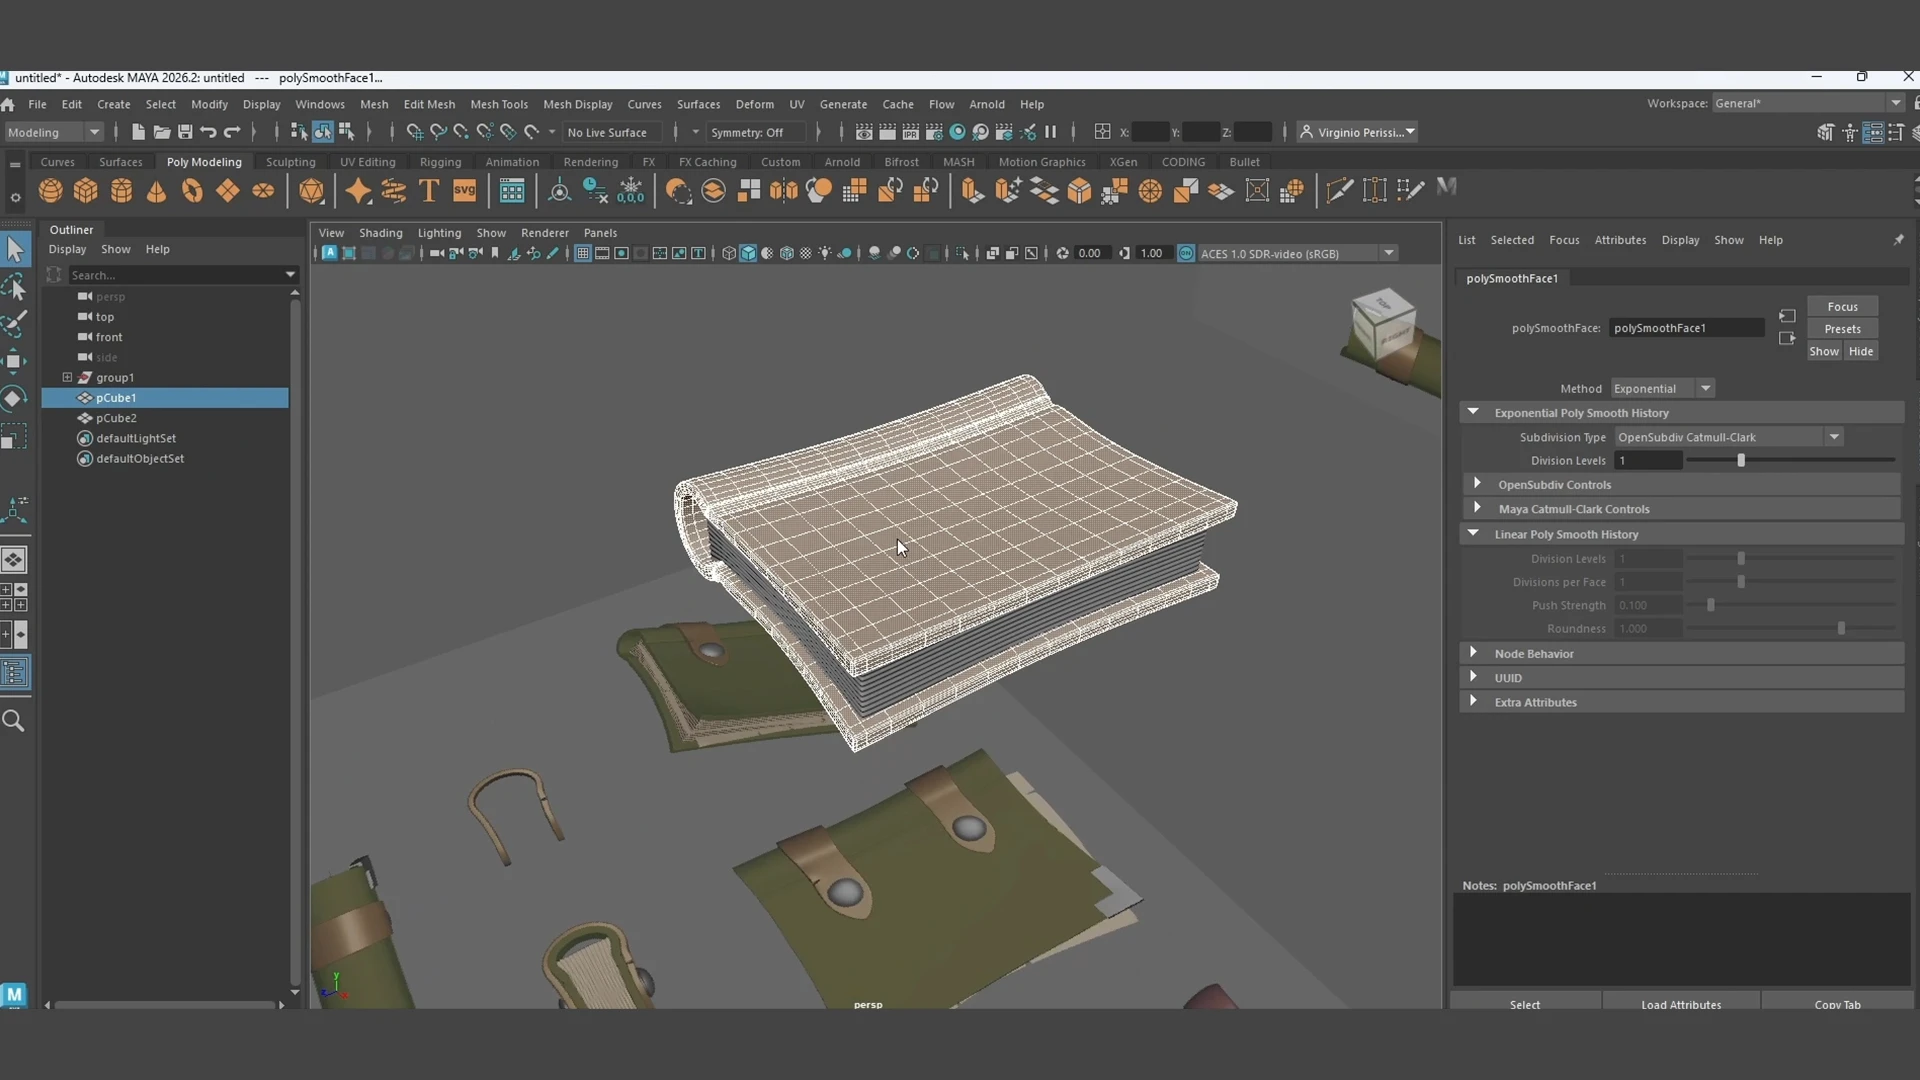The image size is (1920, 1080).
Task: Open the Mesh Tools menu
Action: [x=499, y=104]
